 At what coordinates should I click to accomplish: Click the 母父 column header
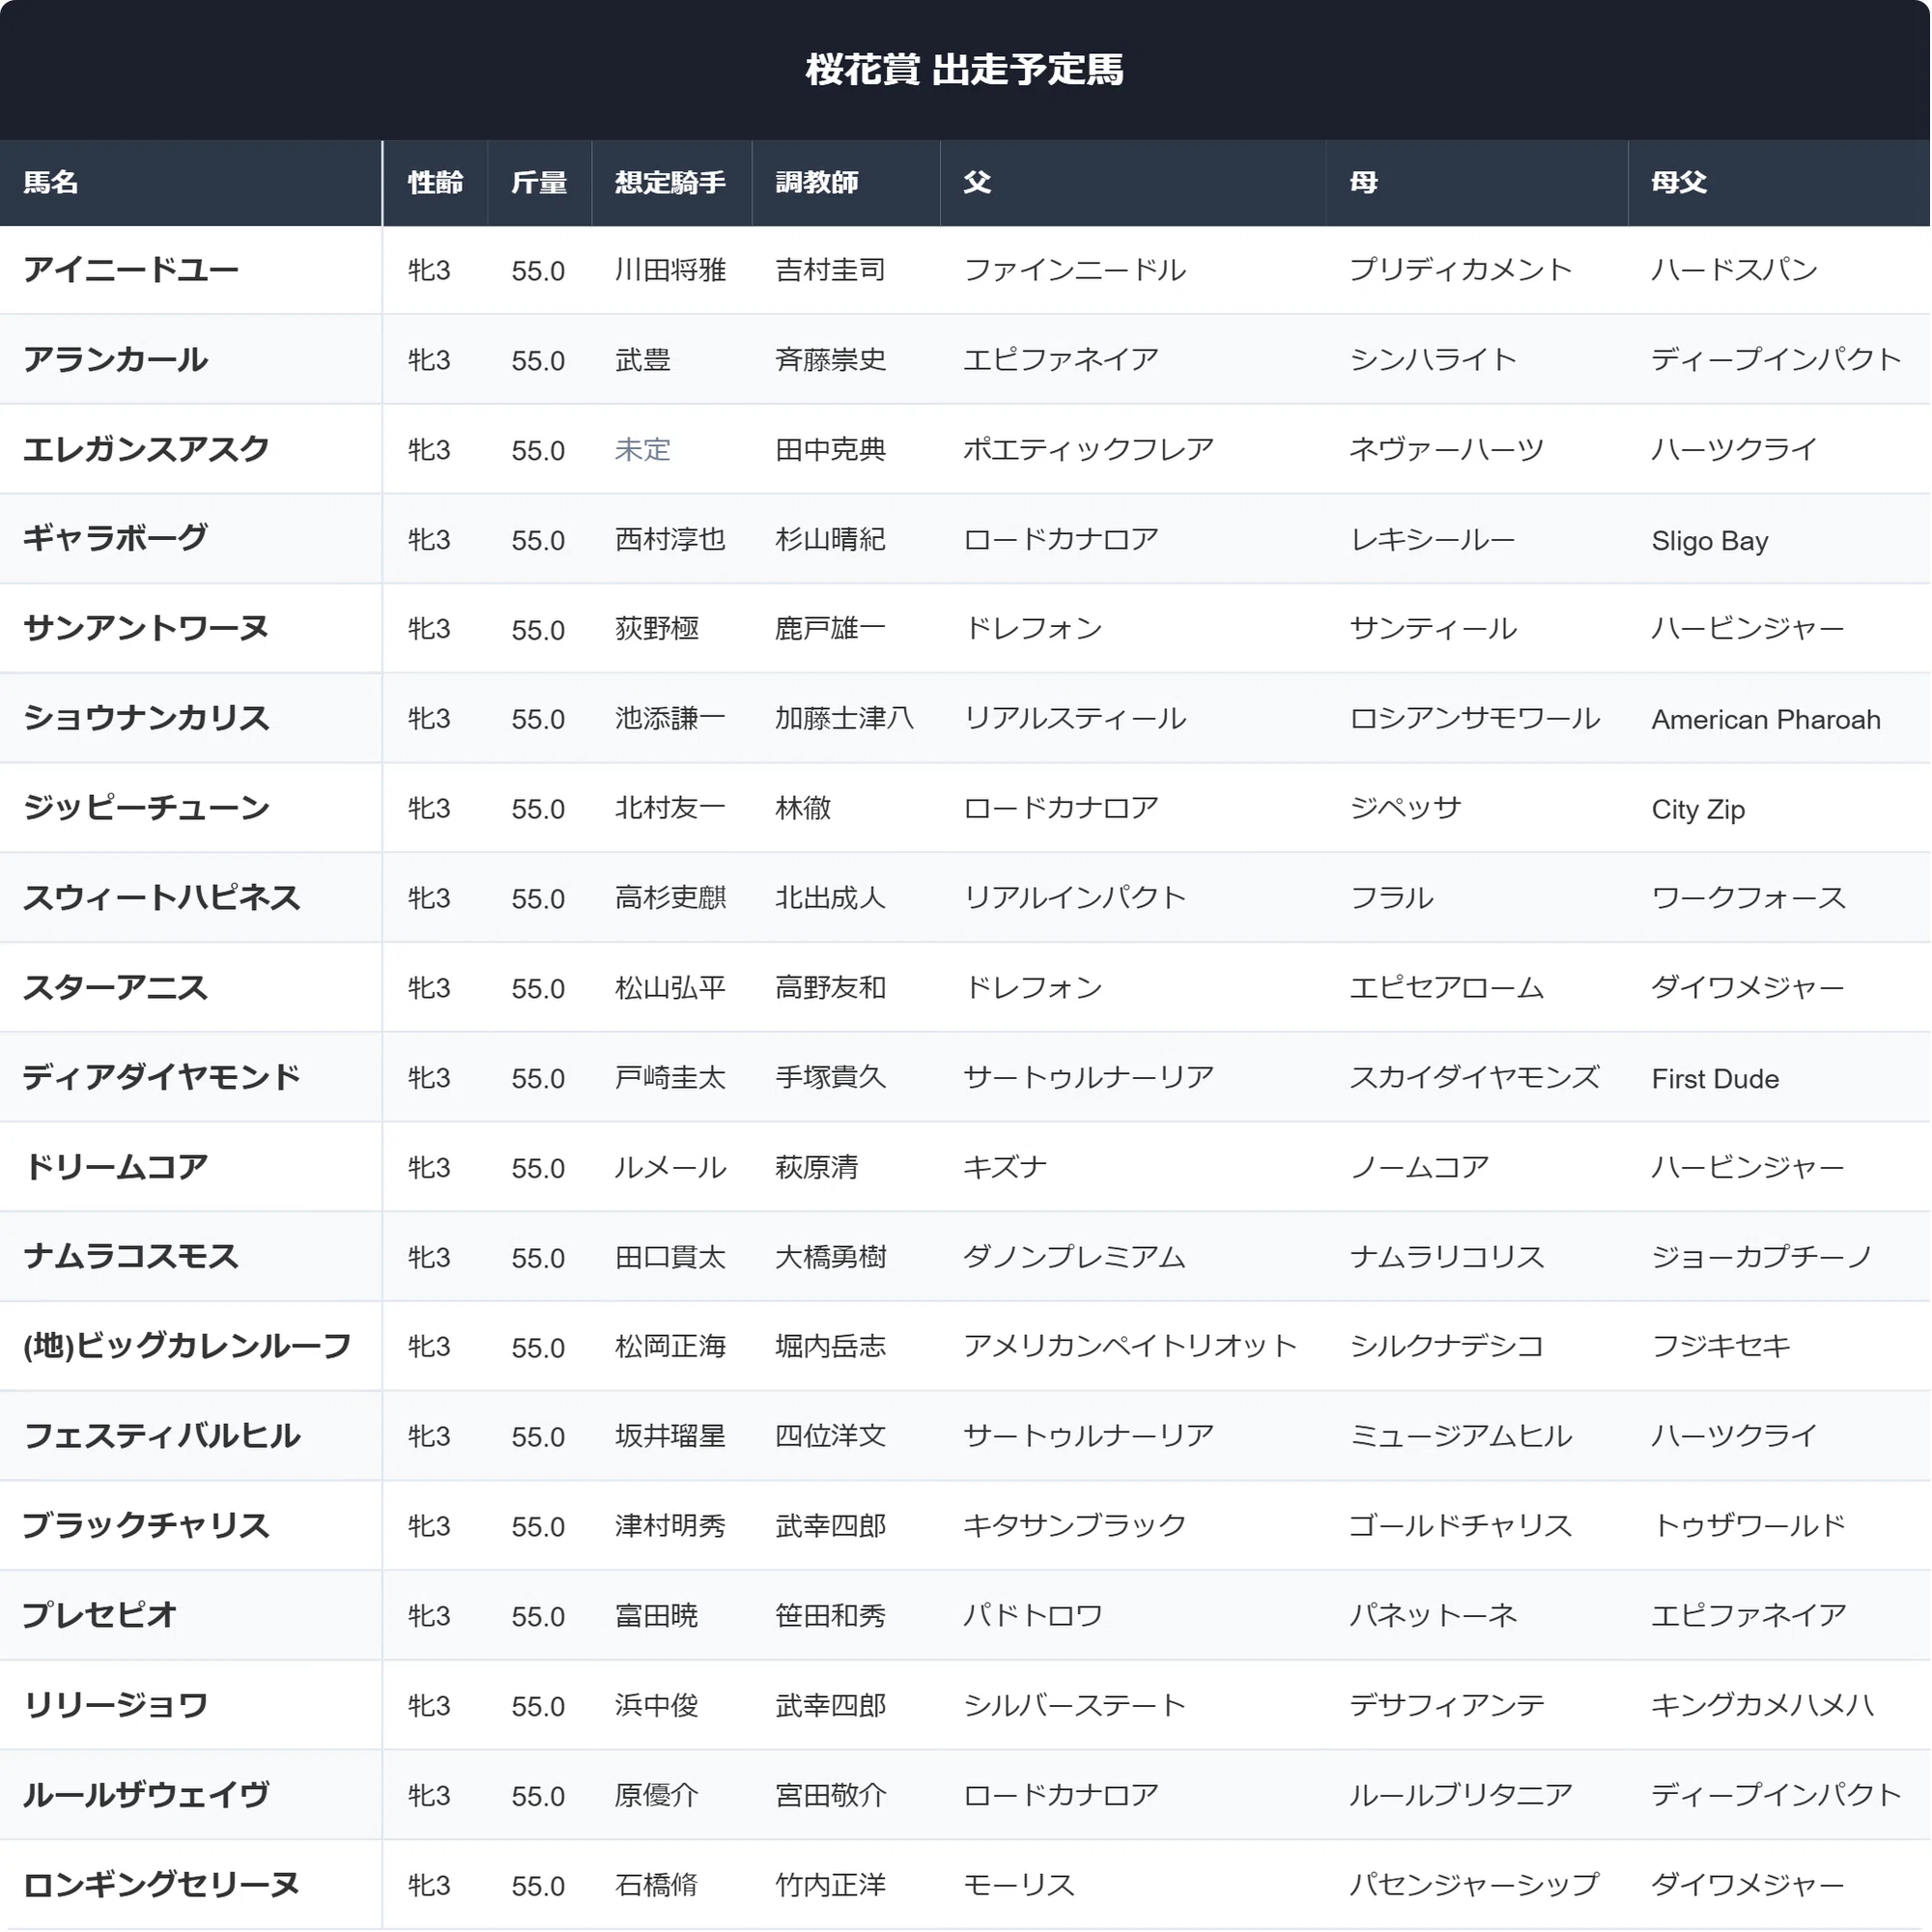coord(1778,183)
